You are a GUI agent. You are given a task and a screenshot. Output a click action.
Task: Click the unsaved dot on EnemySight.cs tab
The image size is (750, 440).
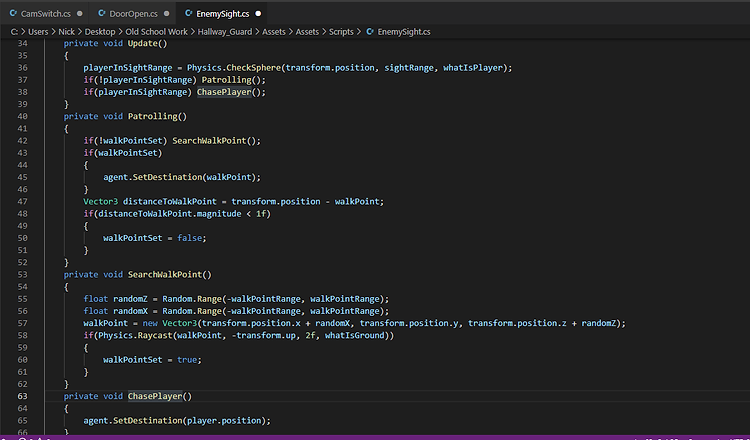coord(258,14)
